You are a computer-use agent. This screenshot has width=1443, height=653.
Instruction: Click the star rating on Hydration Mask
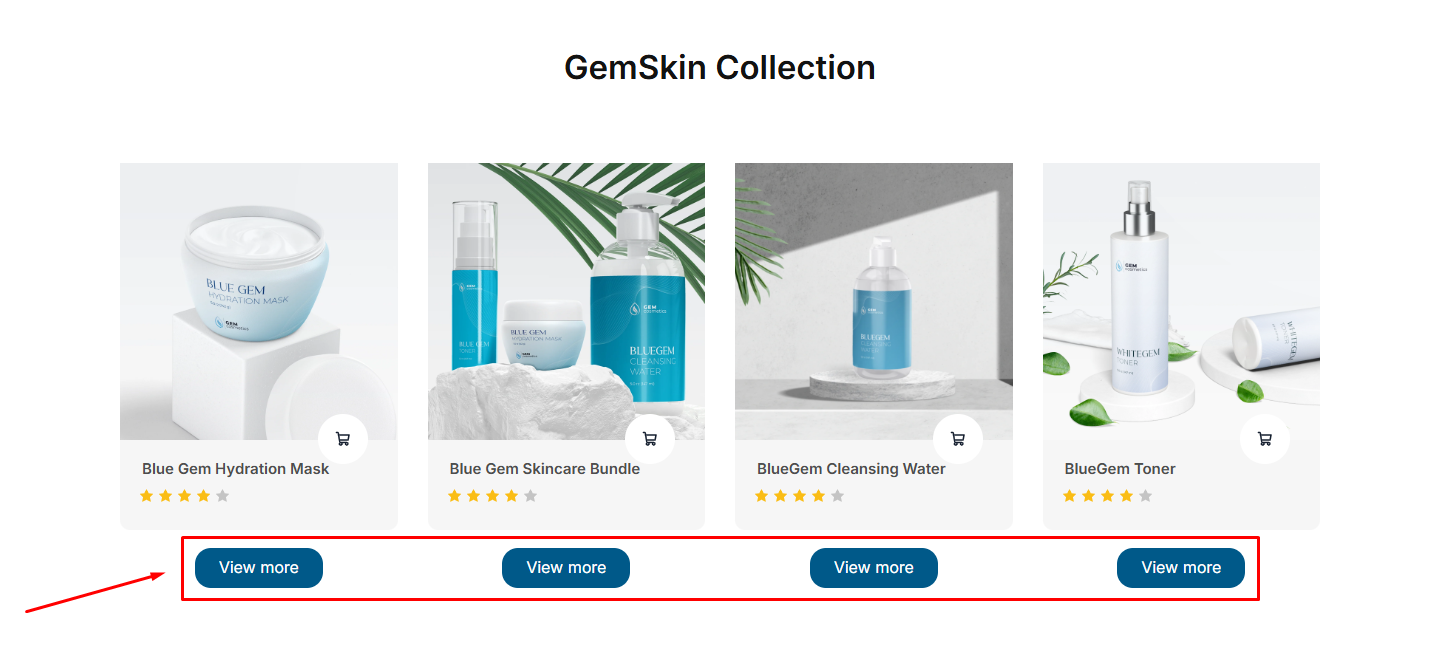[185, 496]
